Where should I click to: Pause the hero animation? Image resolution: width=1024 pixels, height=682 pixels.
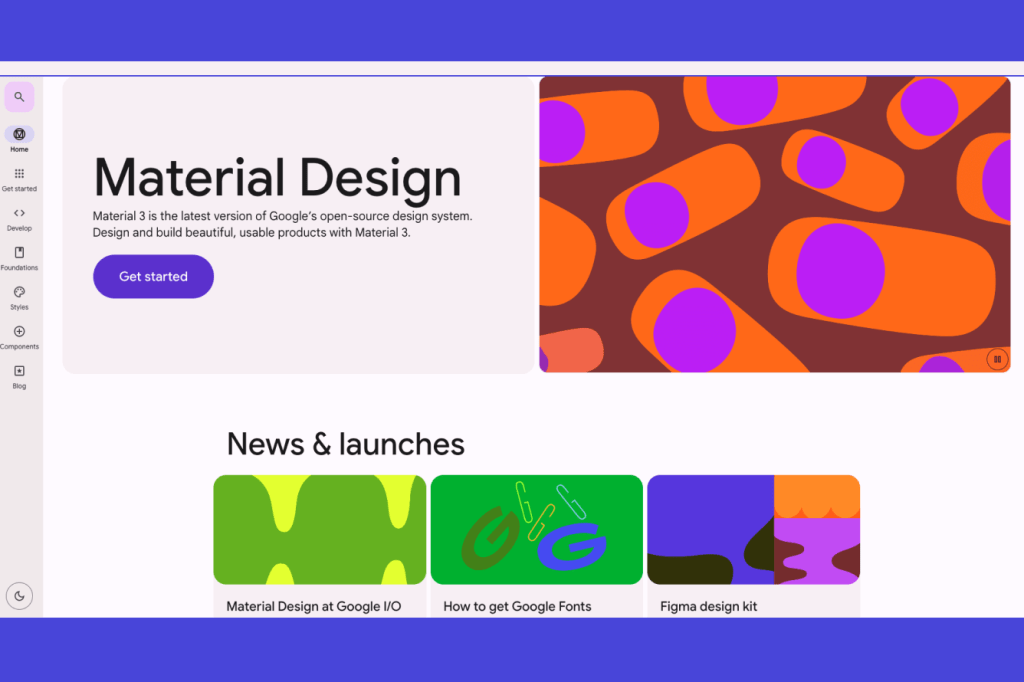[997, 359]
